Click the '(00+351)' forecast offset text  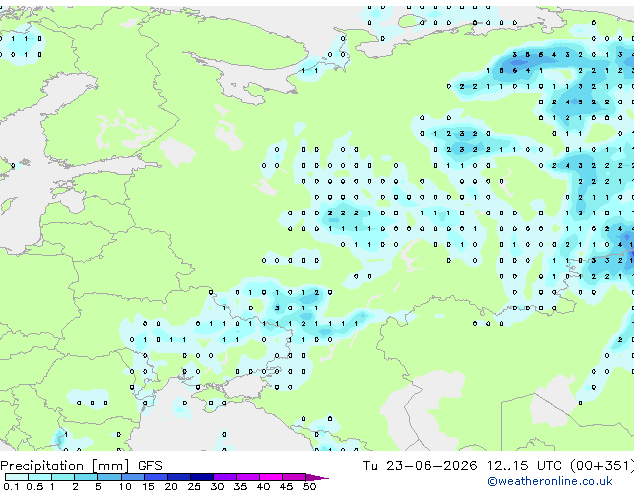click(x=602, y=466)
